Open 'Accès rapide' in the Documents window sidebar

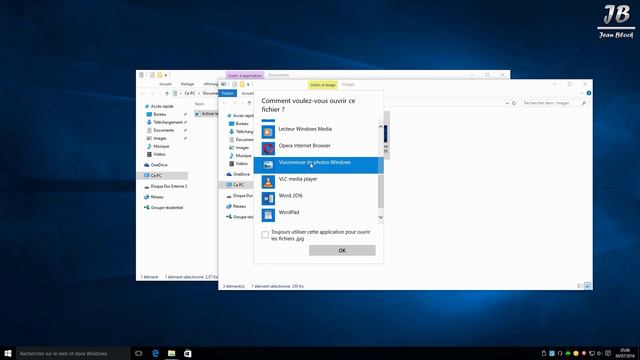click(x=159, y=106)
